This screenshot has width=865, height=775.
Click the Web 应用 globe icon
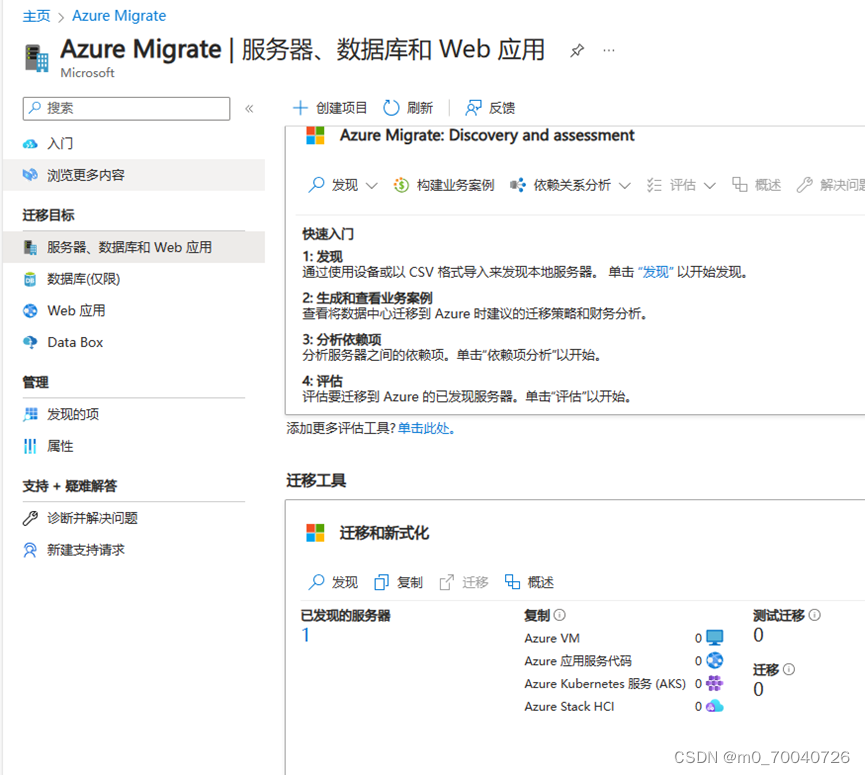coord(30,311)
